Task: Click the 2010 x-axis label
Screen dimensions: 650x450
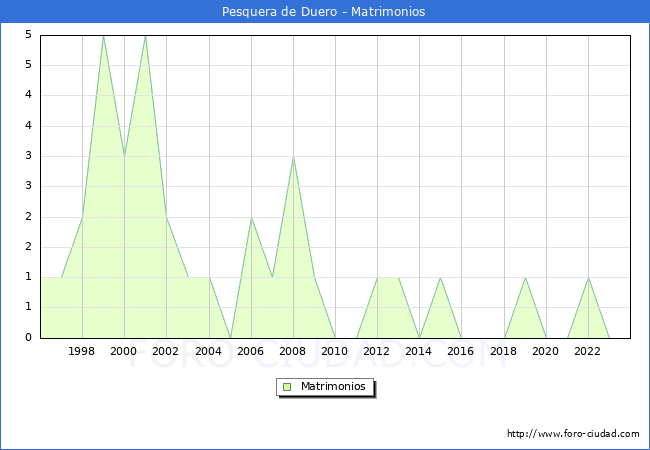Action: click(x=335, y=351)
